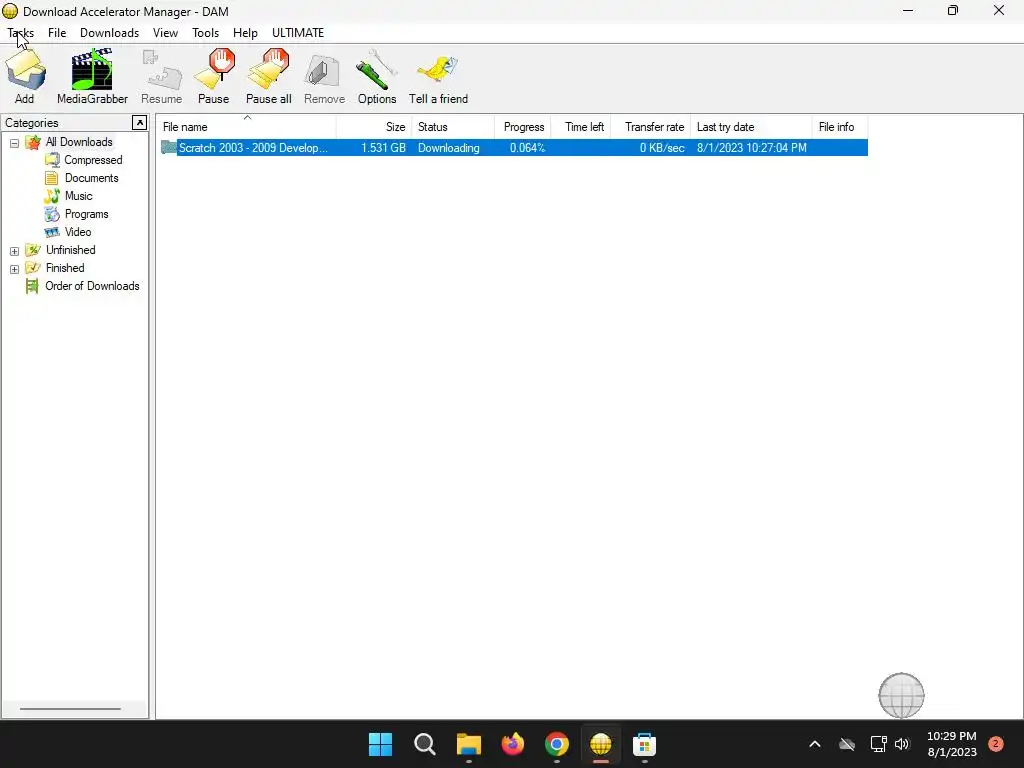Click the Pause all toolbar icon
1024x768 pixels.
coord(268,76)
